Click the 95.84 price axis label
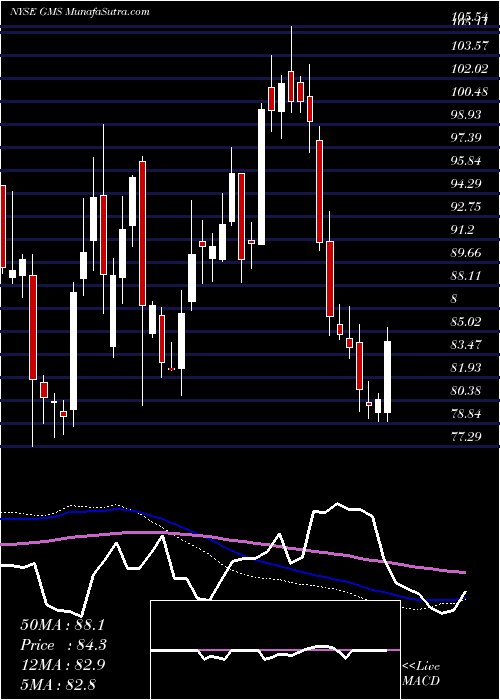Viewport: 500px width, 700px height. (467, 161)
